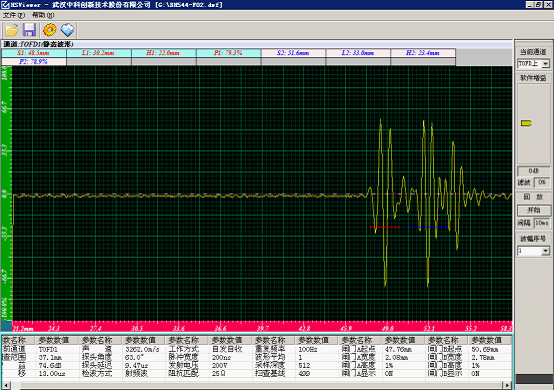Click the yellow software gain slider handle
The height and width of the screenshot is (390, 555).
[x=526, y=123]
